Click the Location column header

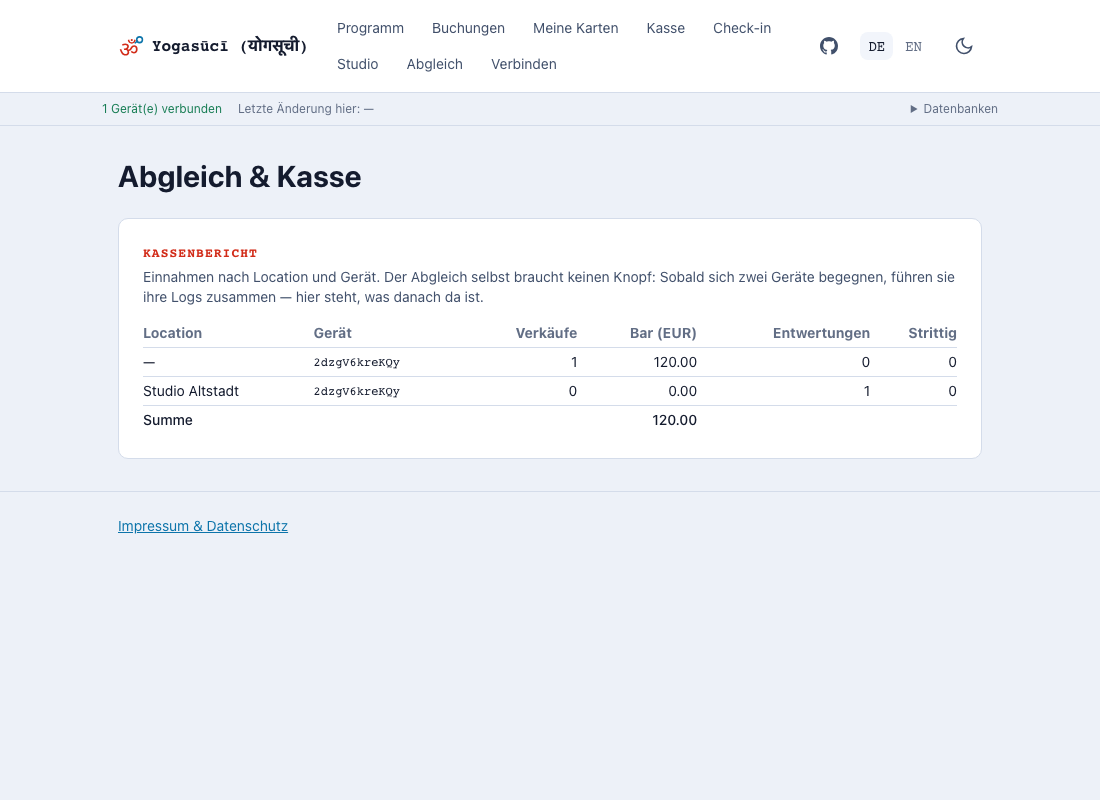[173, 333]
